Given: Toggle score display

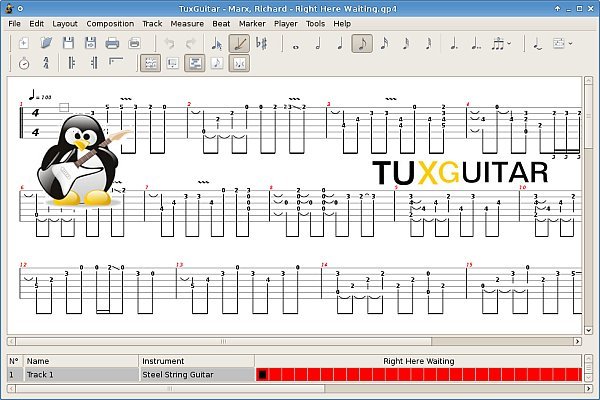Looking at the screenshot, I should click(x=217, y=63).
